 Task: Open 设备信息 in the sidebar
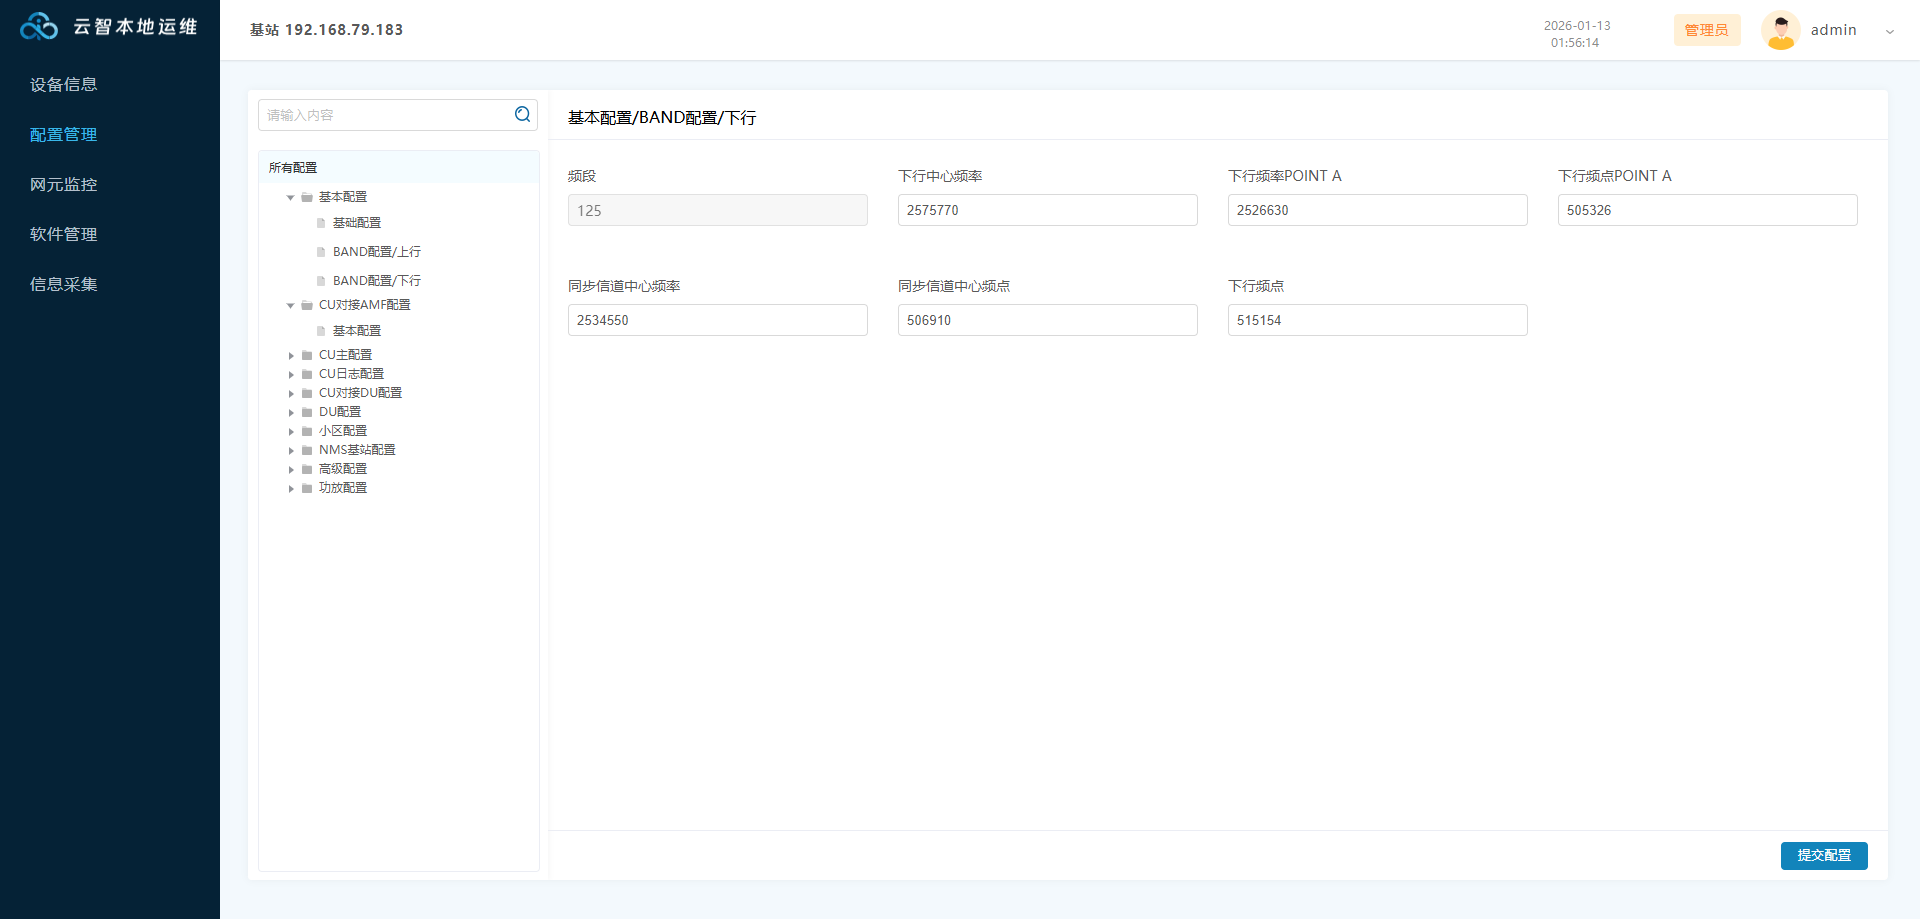click(64, 85)
